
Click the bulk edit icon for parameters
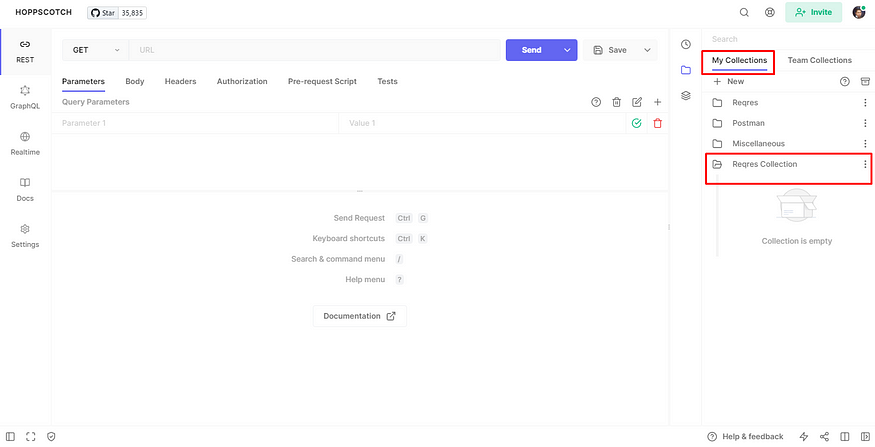[637, 102]
